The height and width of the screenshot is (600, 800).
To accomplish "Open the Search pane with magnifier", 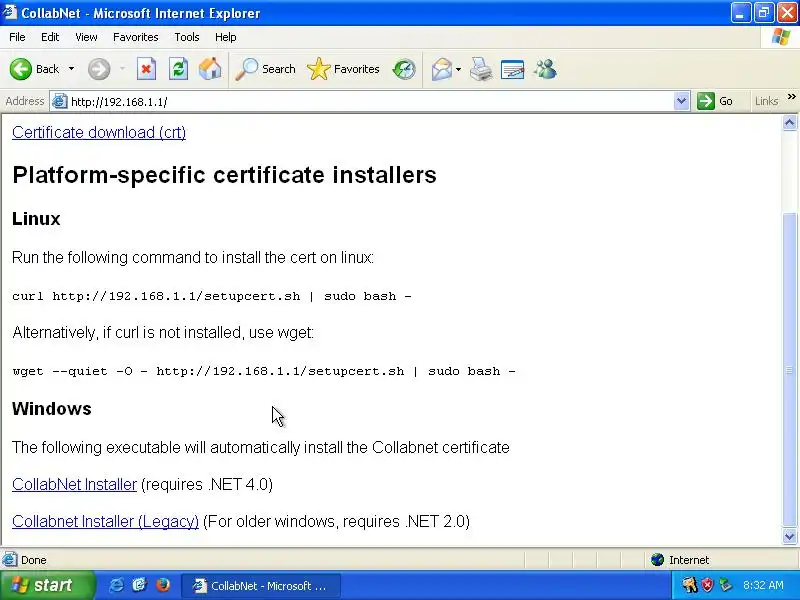I will point(265,69).
